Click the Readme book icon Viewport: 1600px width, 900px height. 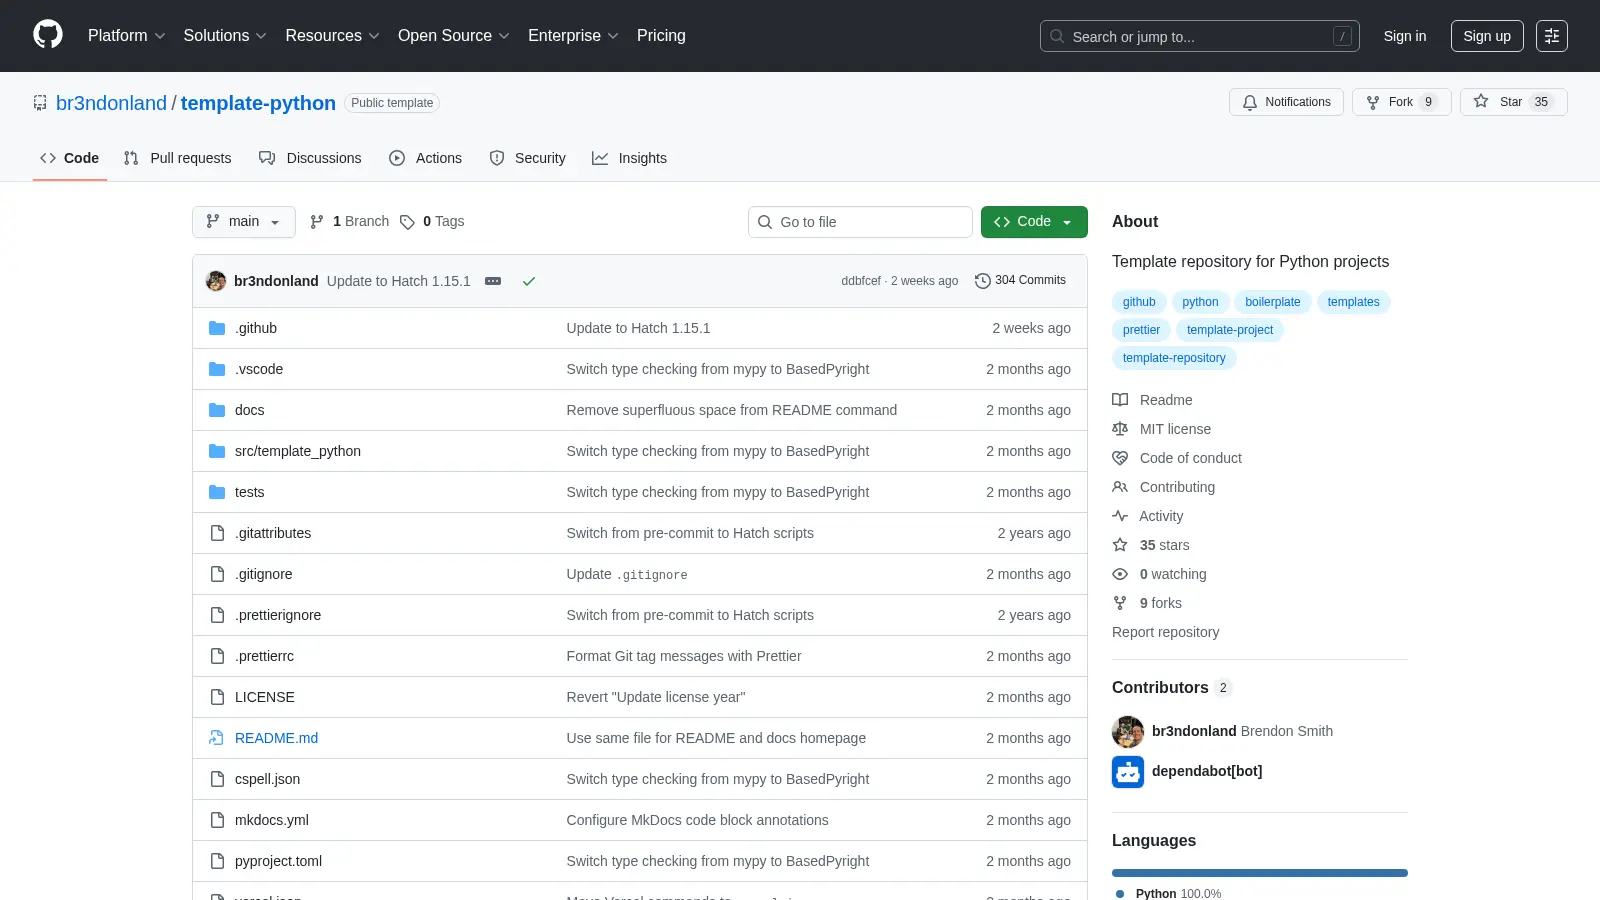[x=1120, y=400]
